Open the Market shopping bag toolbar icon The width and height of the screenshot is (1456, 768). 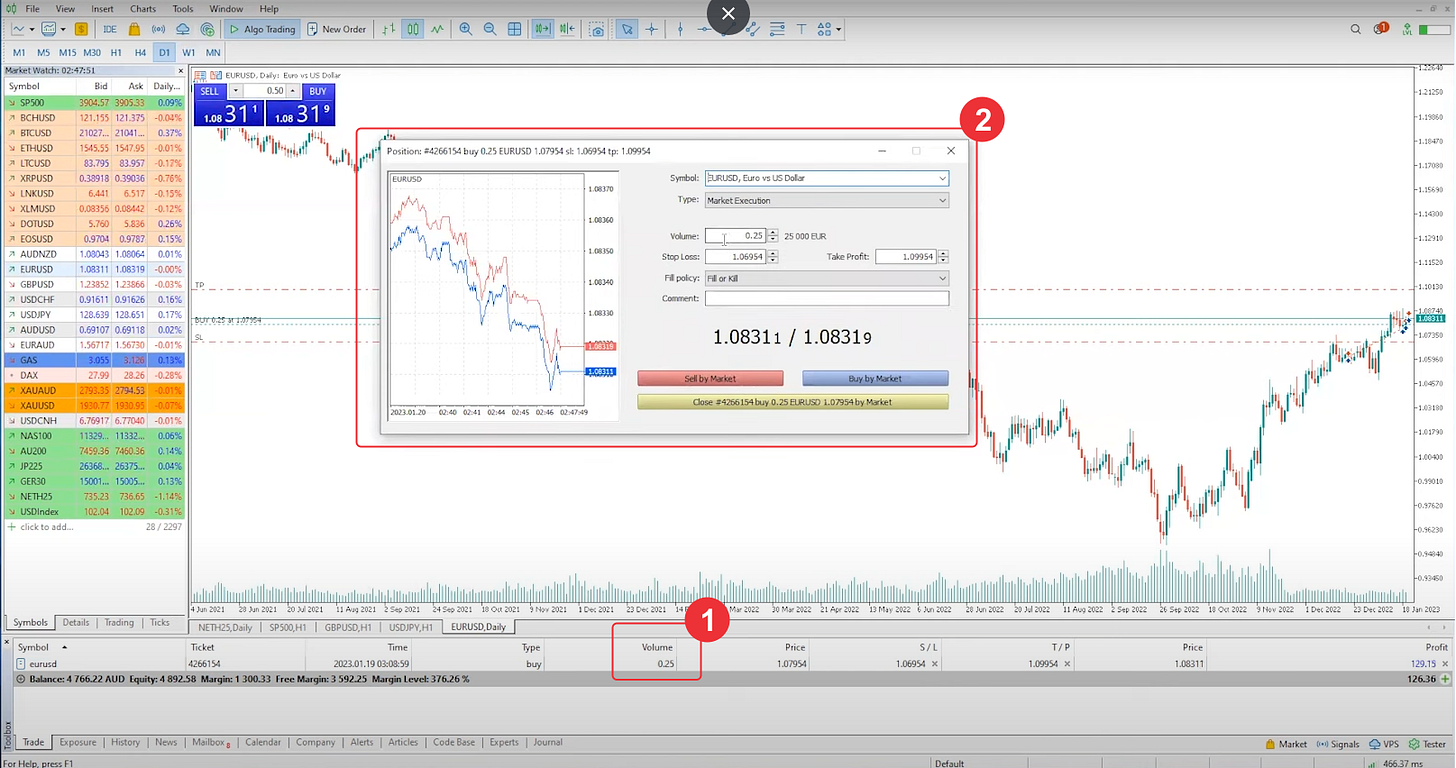134,29
